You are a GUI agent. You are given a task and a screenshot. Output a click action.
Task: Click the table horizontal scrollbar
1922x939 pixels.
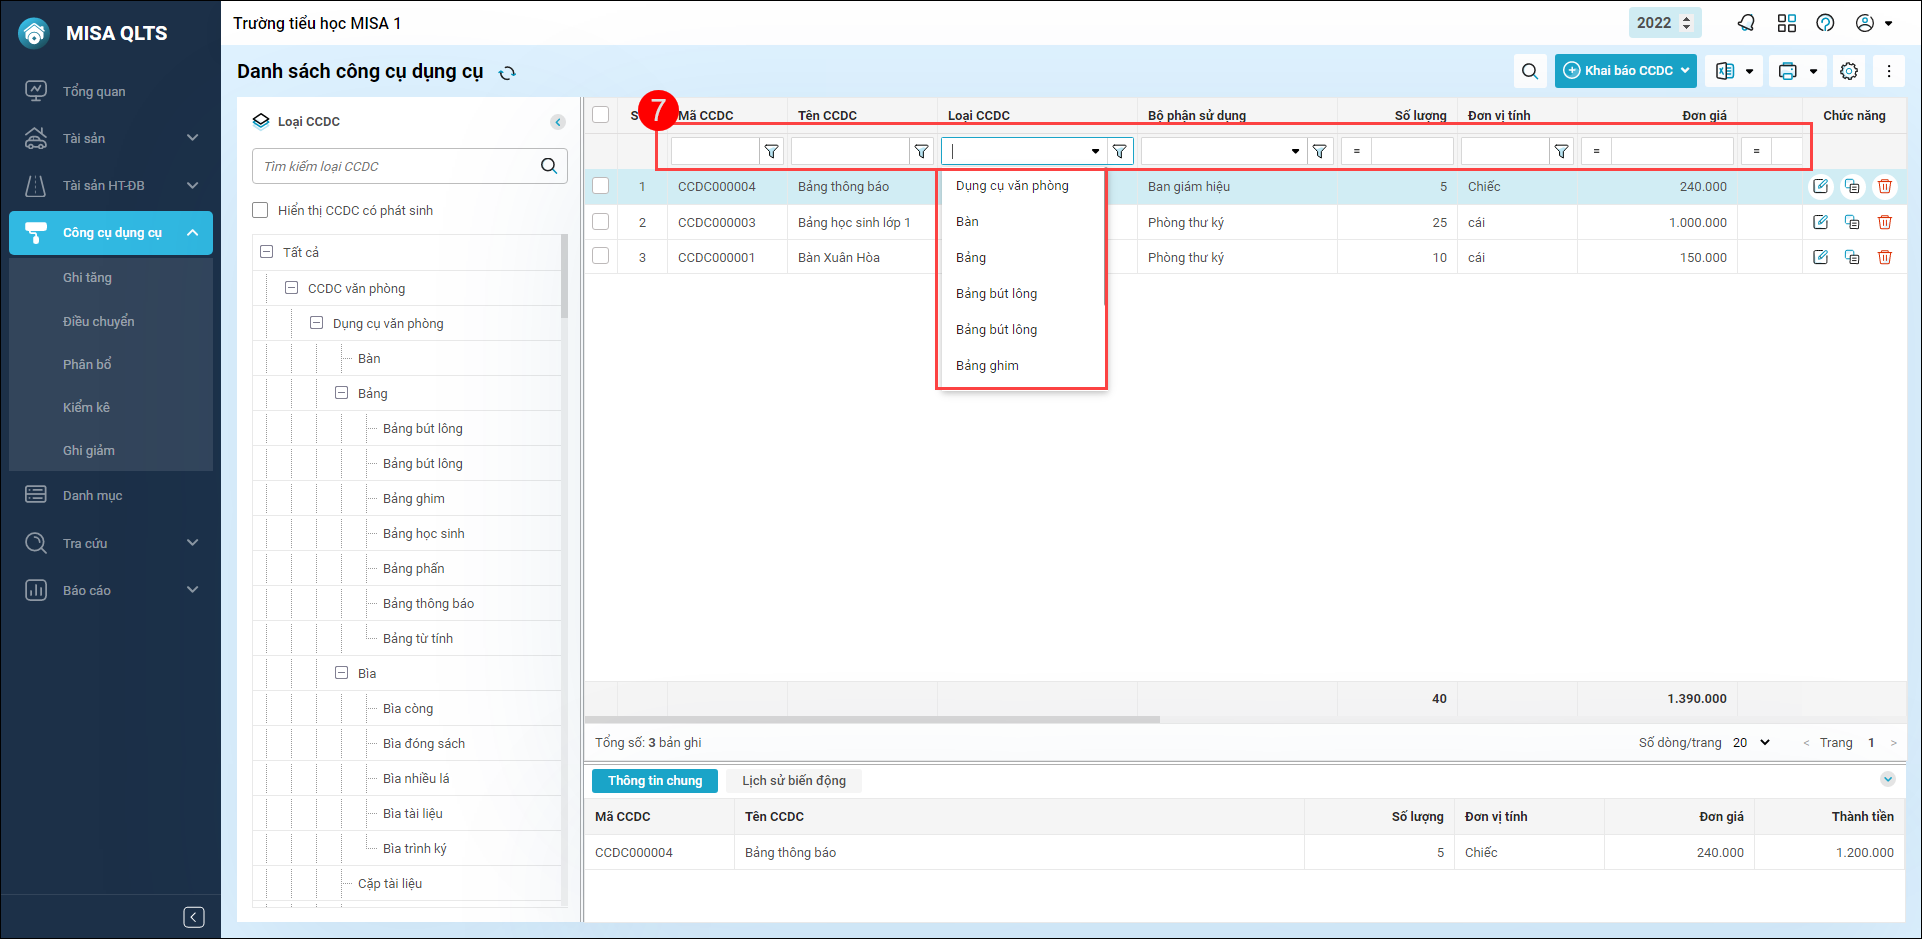click(872, 719)
